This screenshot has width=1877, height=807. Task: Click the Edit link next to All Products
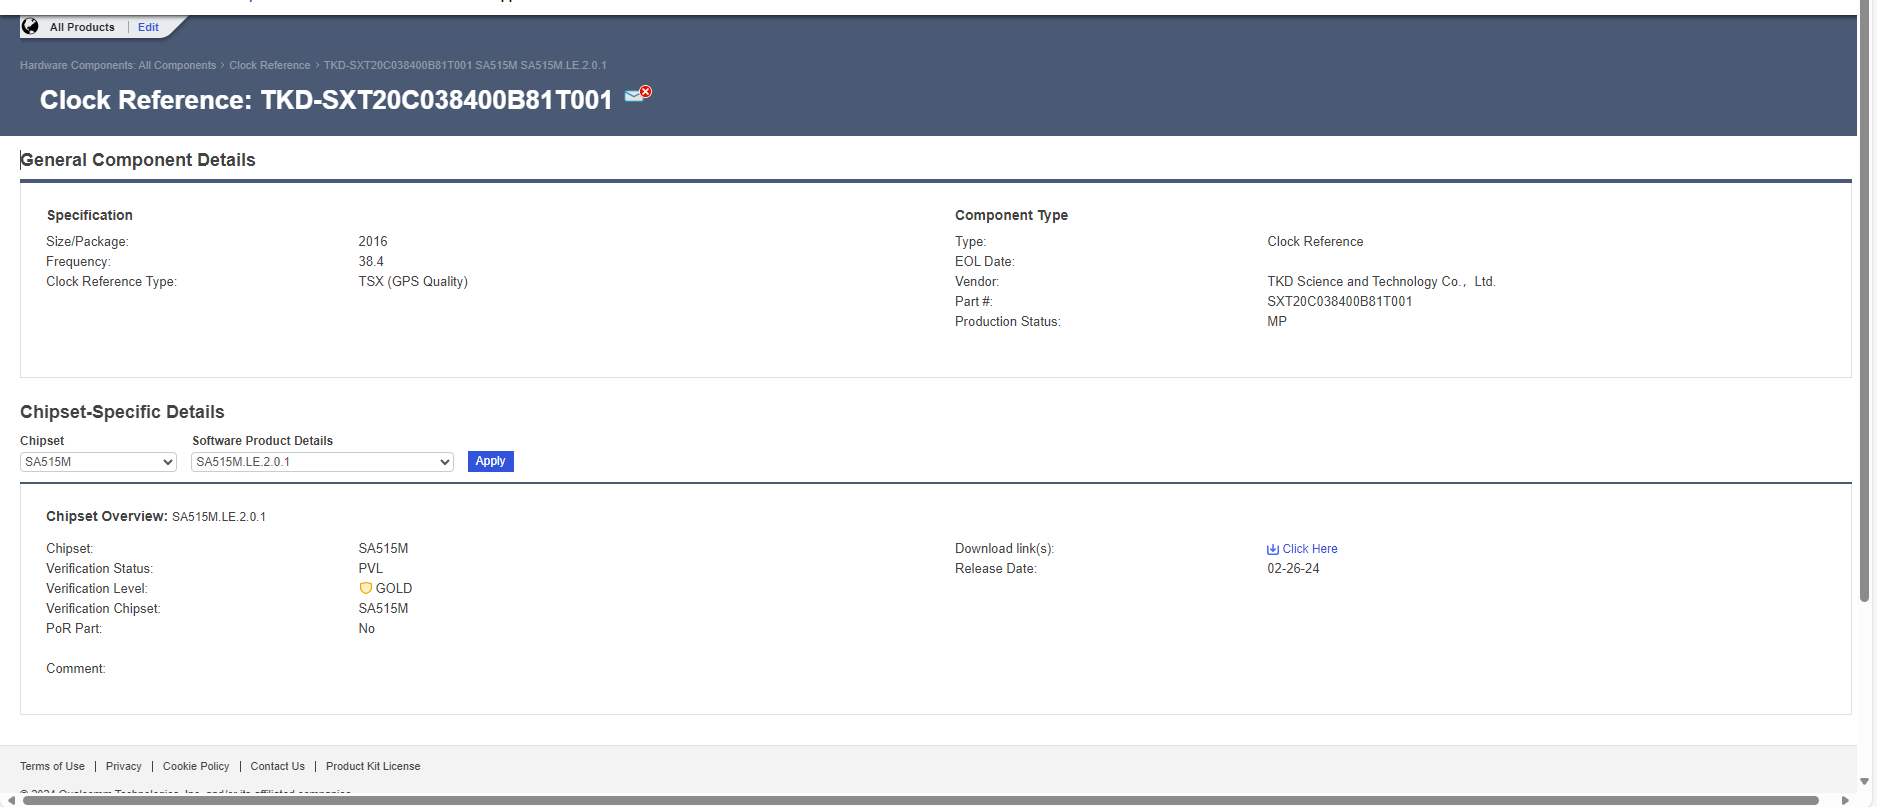[x=148, y=27]
